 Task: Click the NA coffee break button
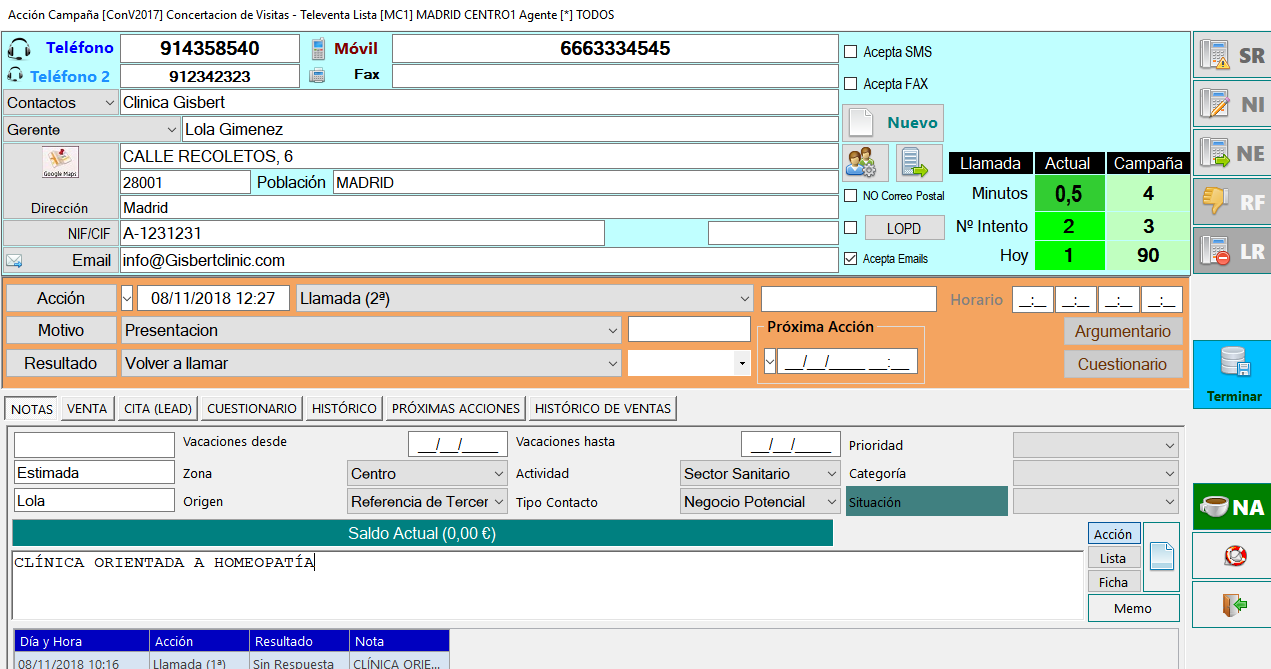tap(1232, 507)
